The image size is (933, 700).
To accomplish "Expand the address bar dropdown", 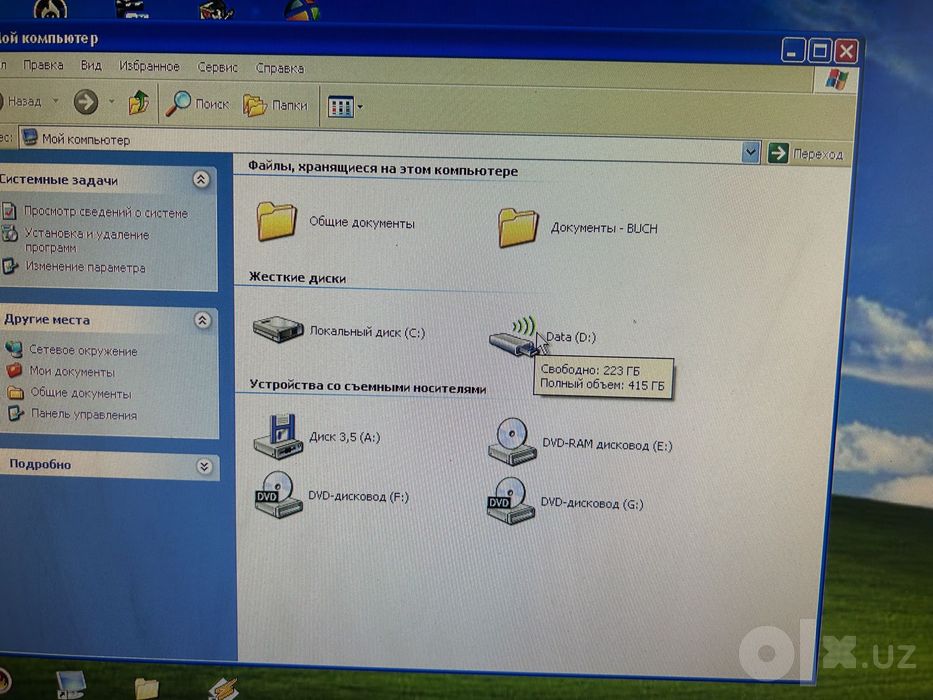I will (x=751, y=152).
